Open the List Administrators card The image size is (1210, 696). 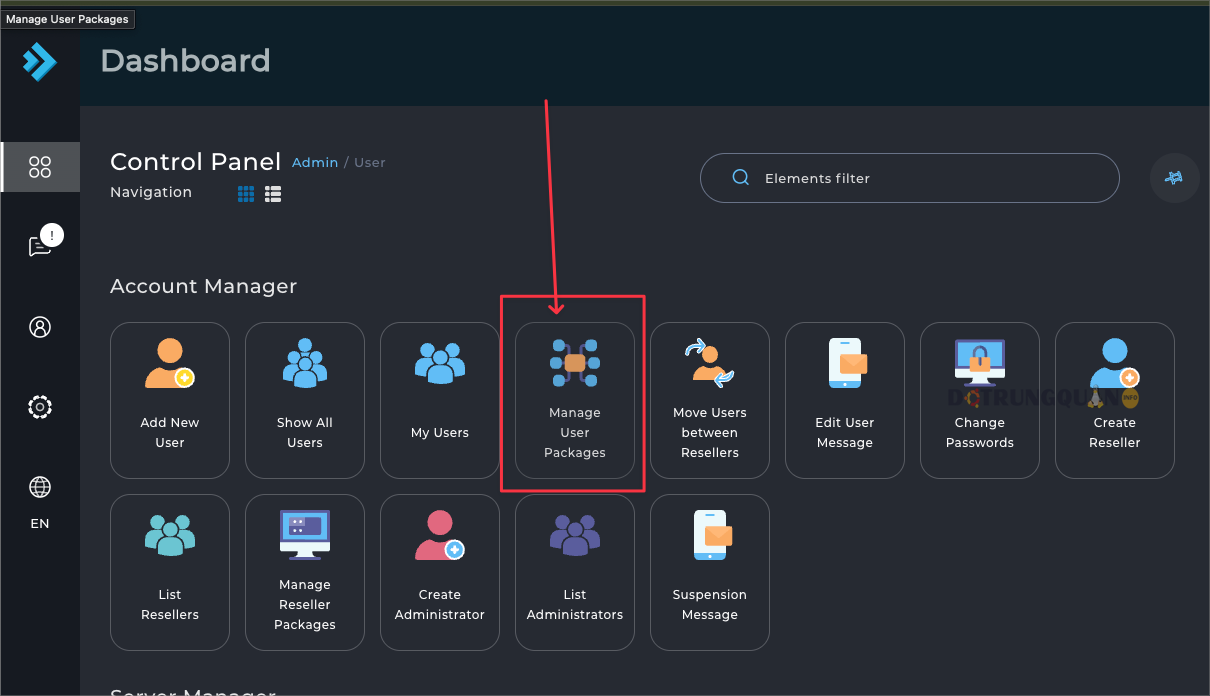pos(575,572)
